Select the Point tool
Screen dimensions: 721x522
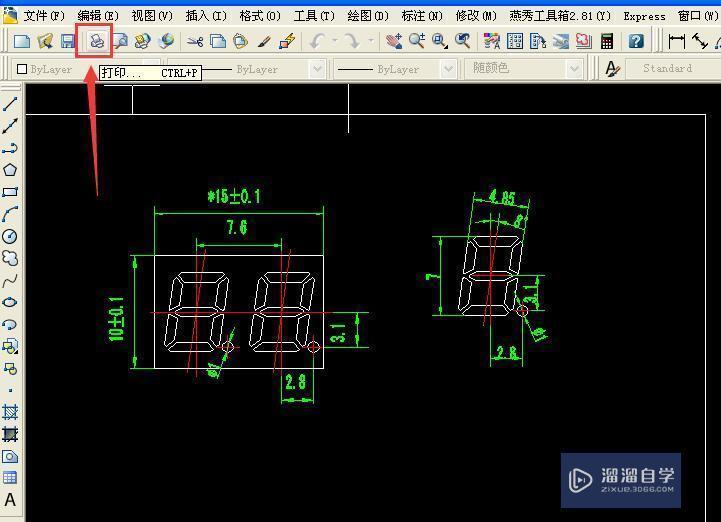coord(10,390)
